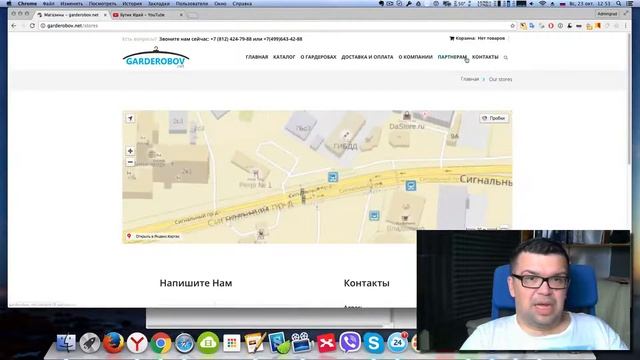Click the Контакты heading
This screenshot has width=640, height=360.
click(367, 283)
